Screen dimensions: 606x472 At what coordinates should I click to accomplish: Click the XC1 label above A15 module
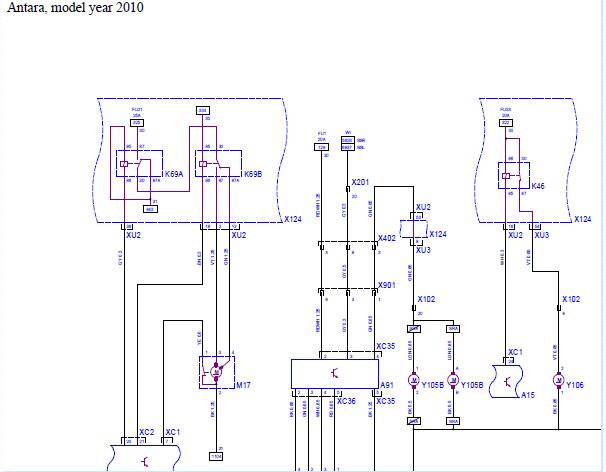click(x=516, y=352)
